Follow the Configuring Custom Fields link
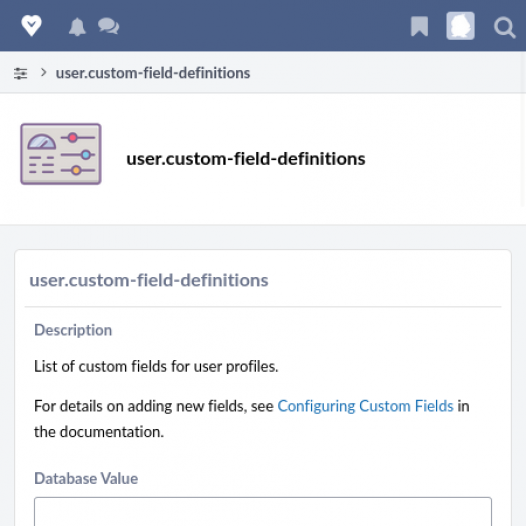The image size is (526, 526). pyautogui.click(x=365, y=406)
